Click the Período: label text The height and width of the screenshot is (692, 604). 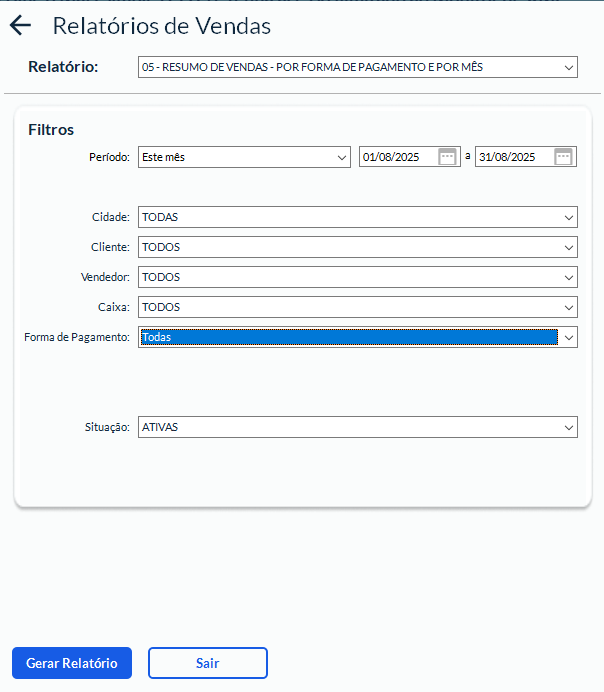[x=109, y=157]
